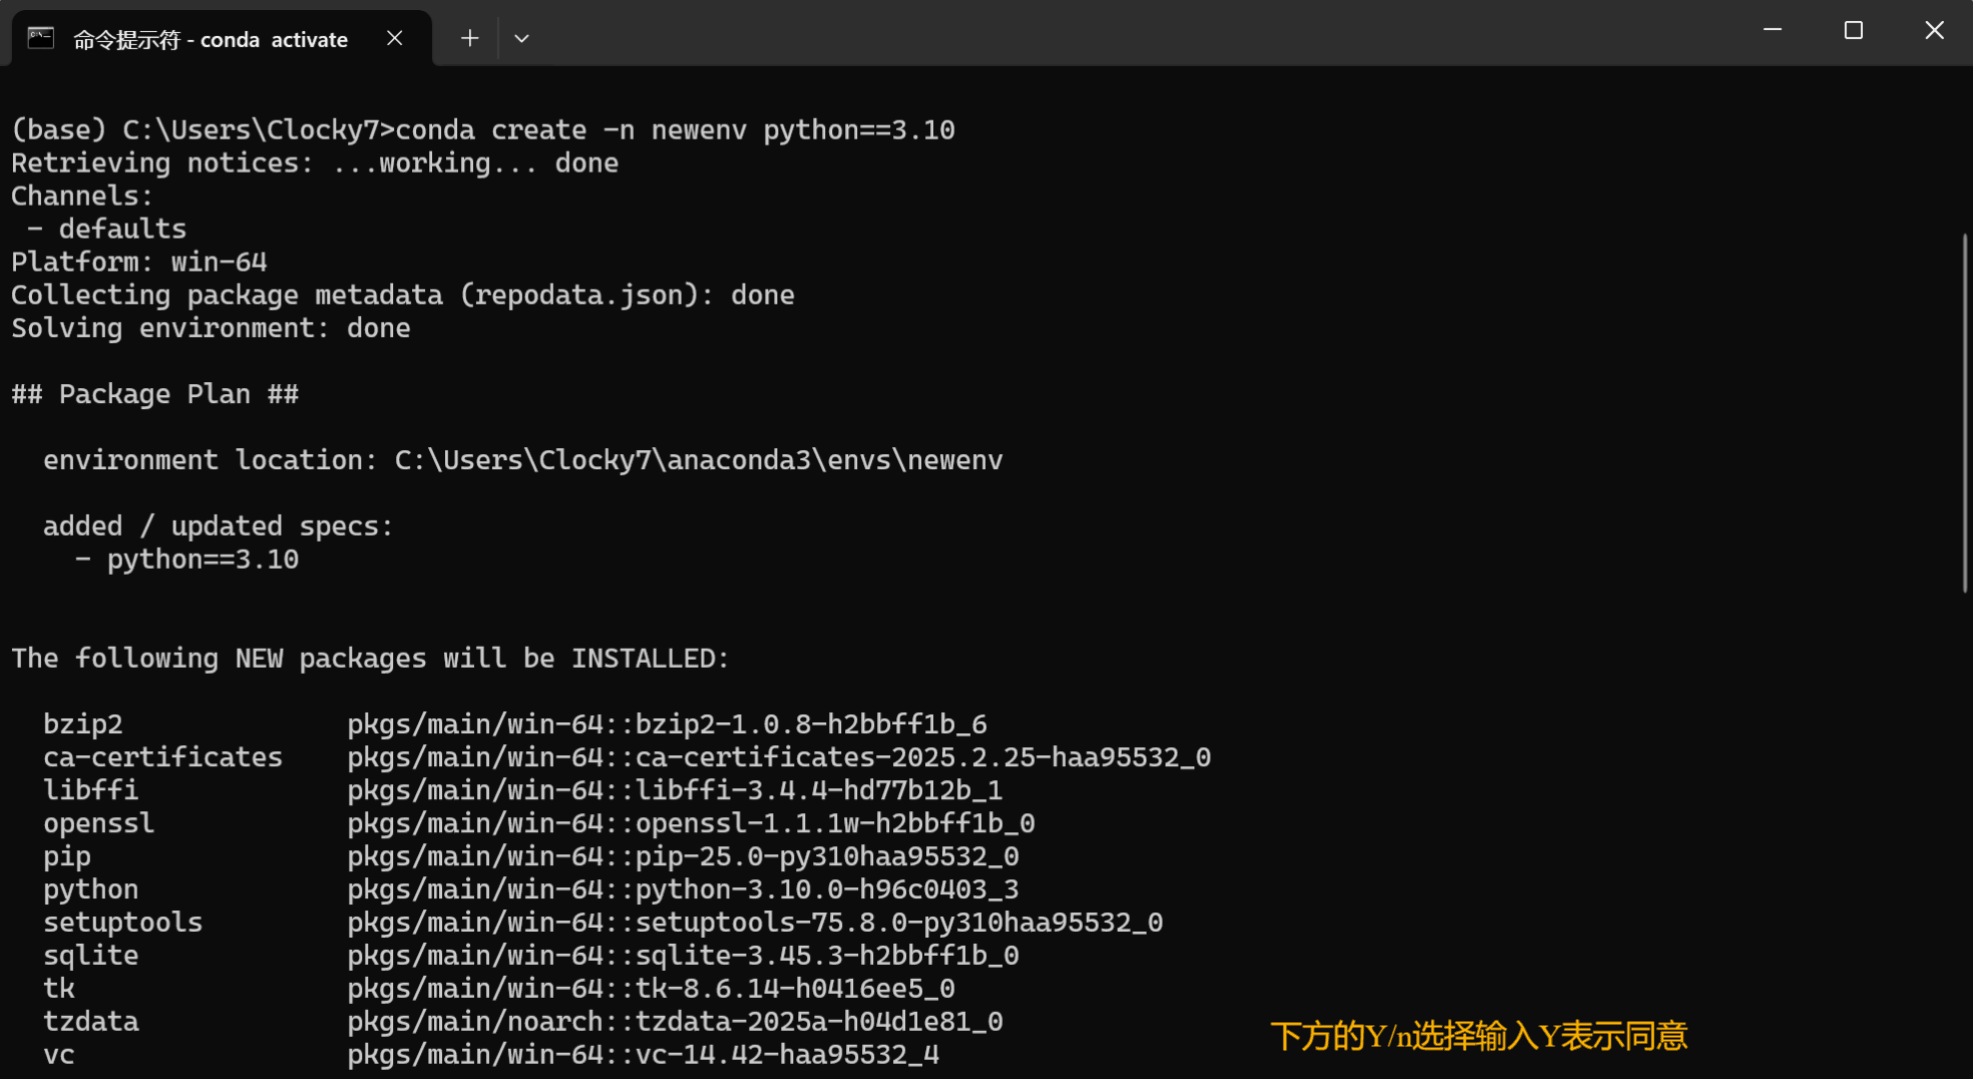Click the bzip2 package row
This screenshot has width=1973, height=1079.
tap(514, 724)
